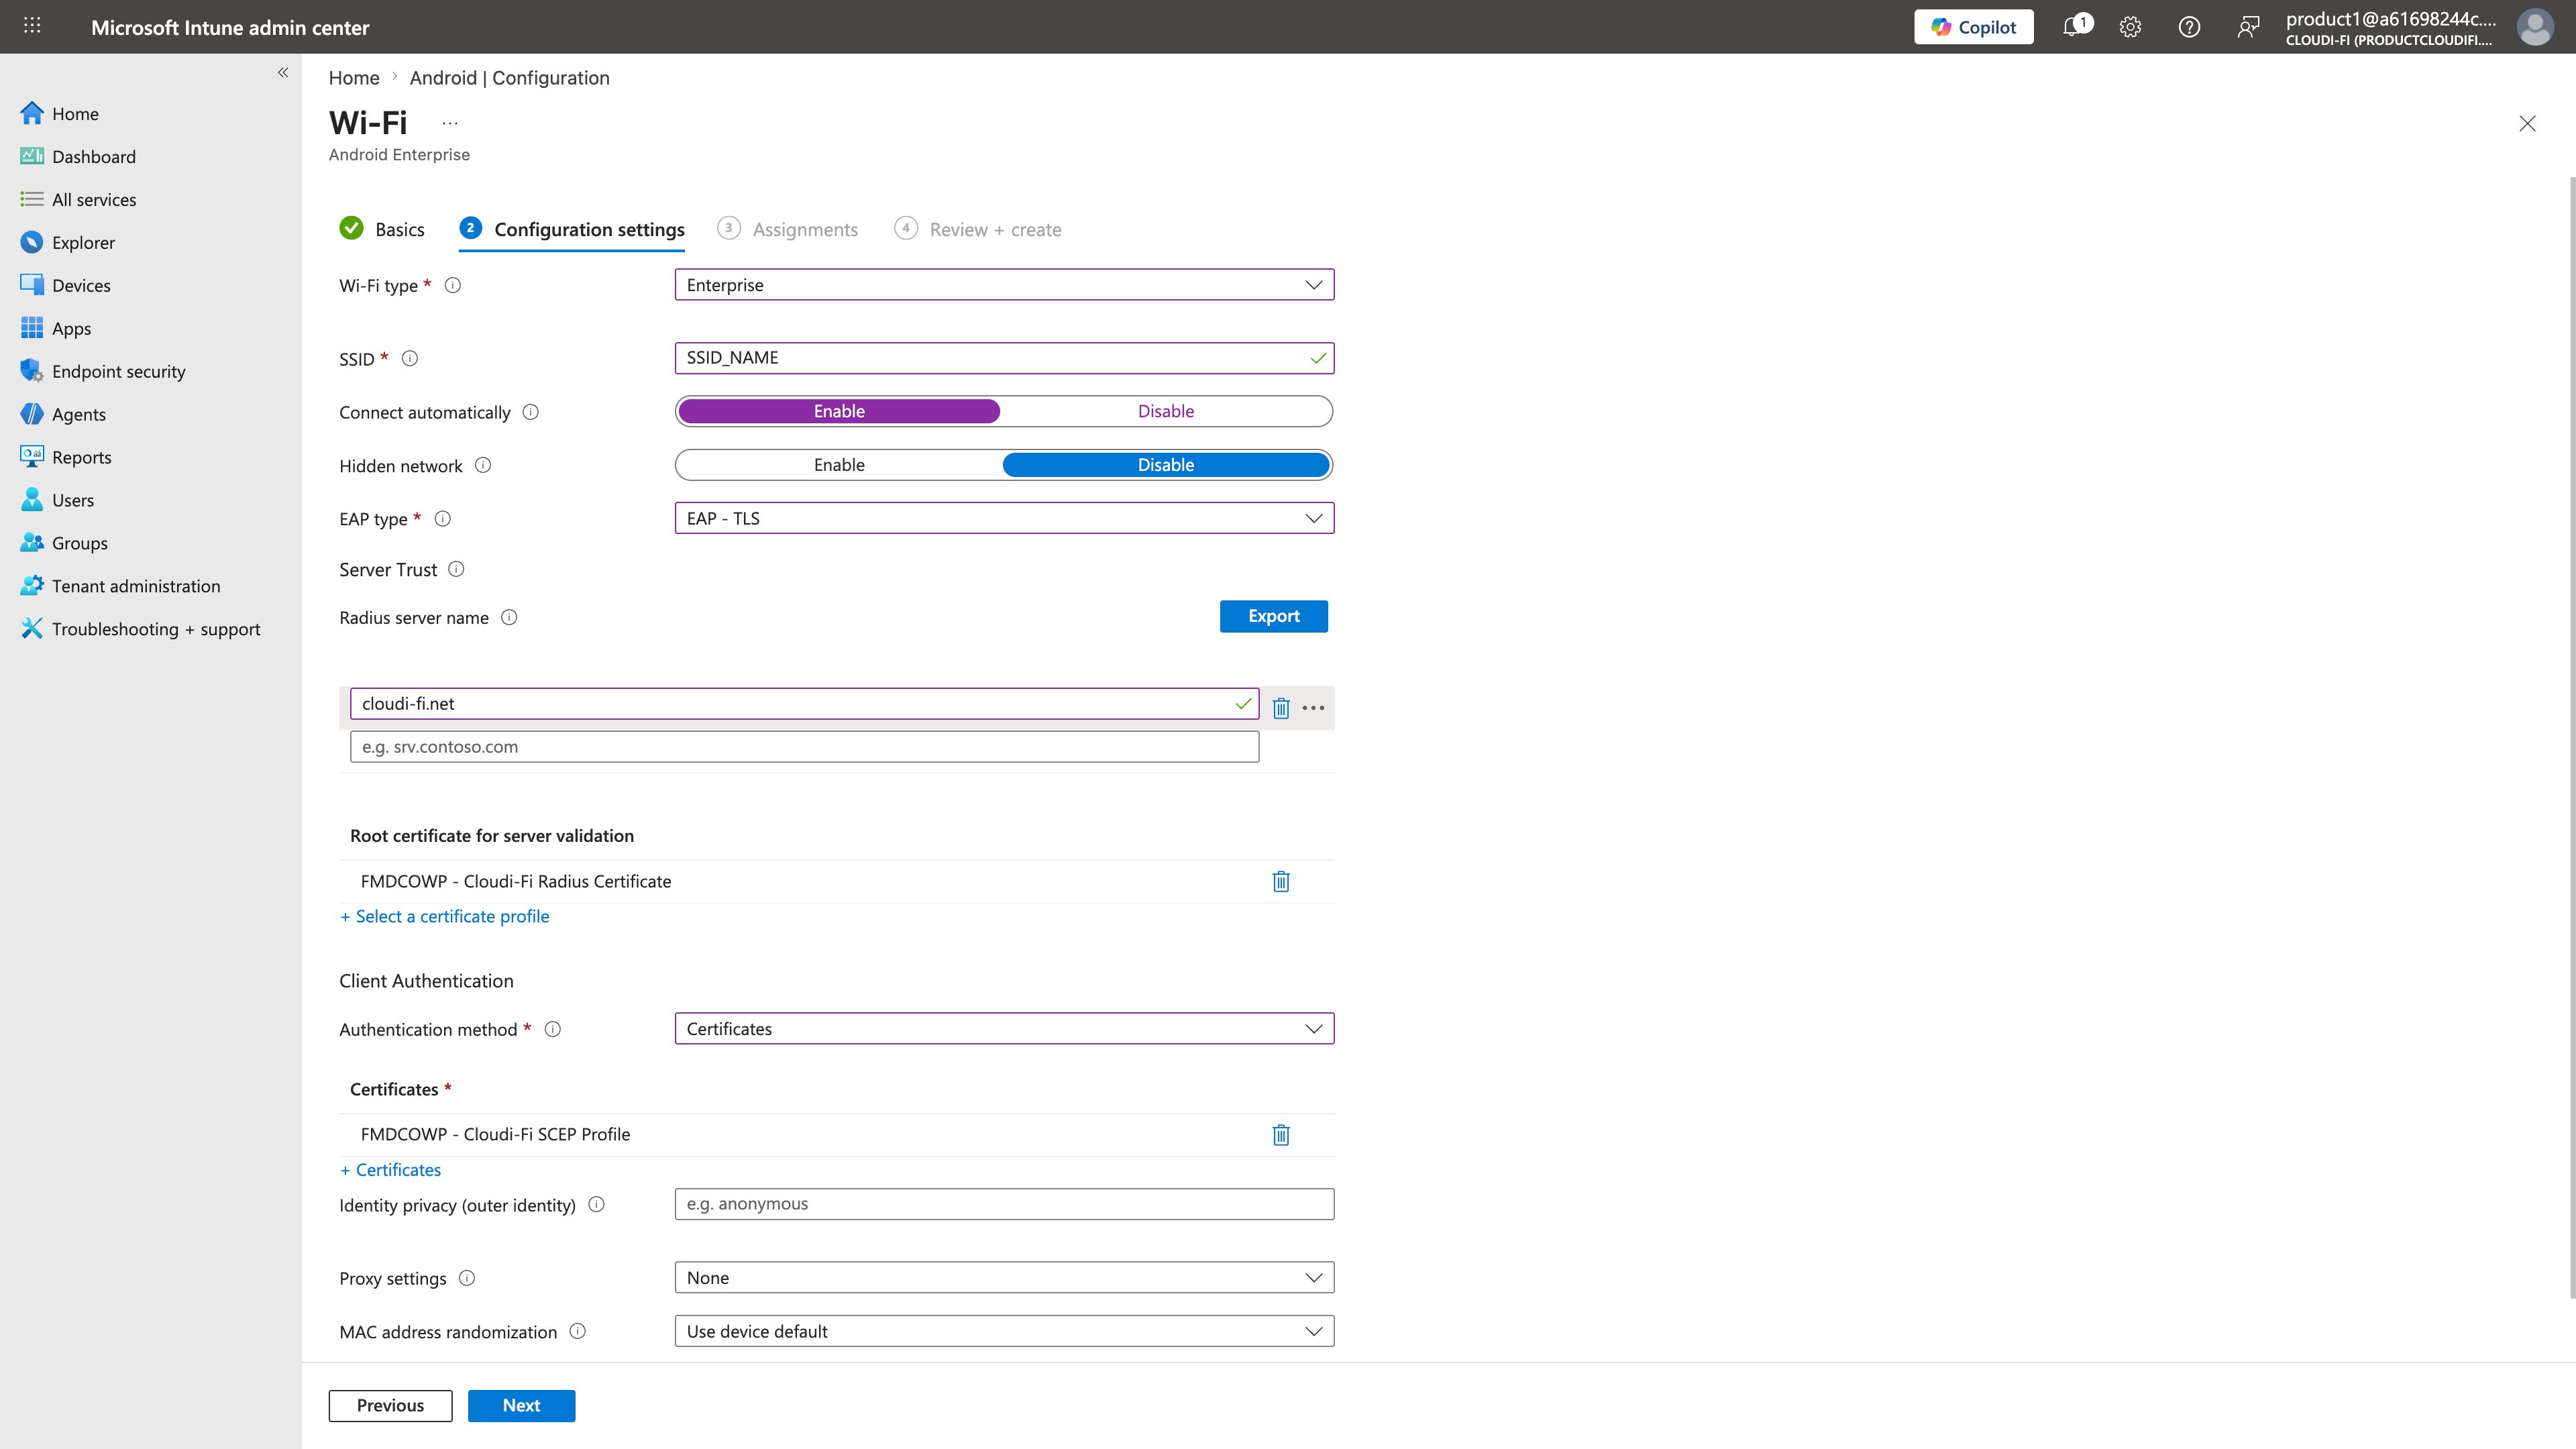Open the EAP type dropdown
This screenshot has width=2576, height=1449.
(x=1004, y=518)
